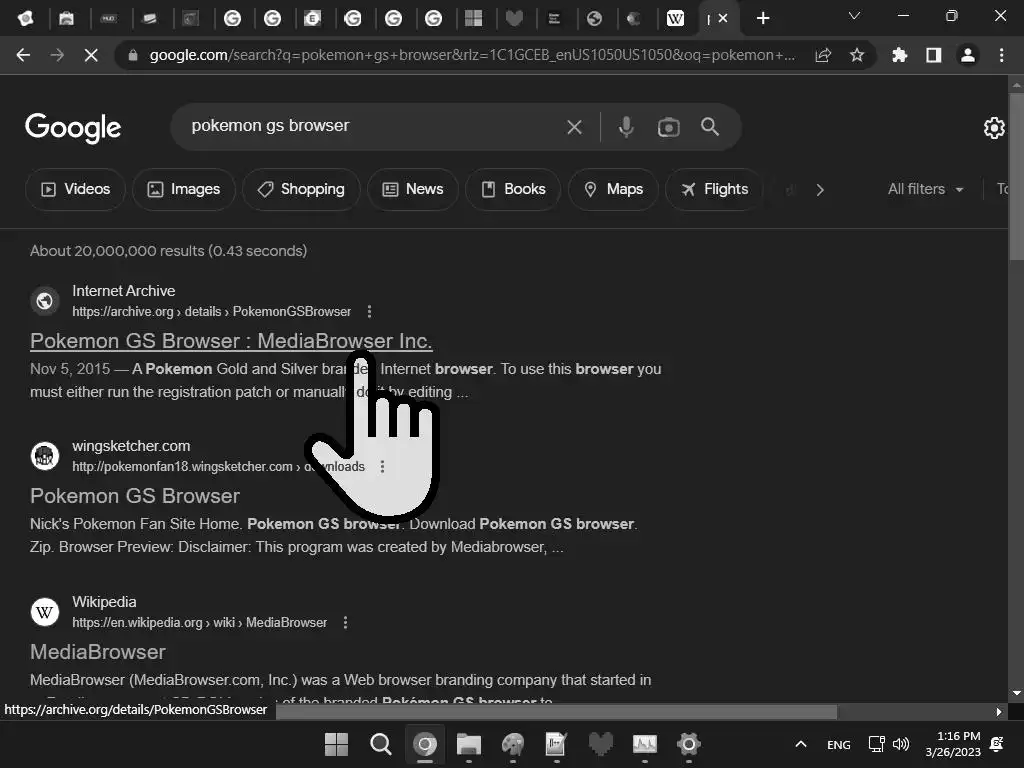Viewport: 1024px width, 768px height.
Task: Filter results by Flights
Action: 714,189
